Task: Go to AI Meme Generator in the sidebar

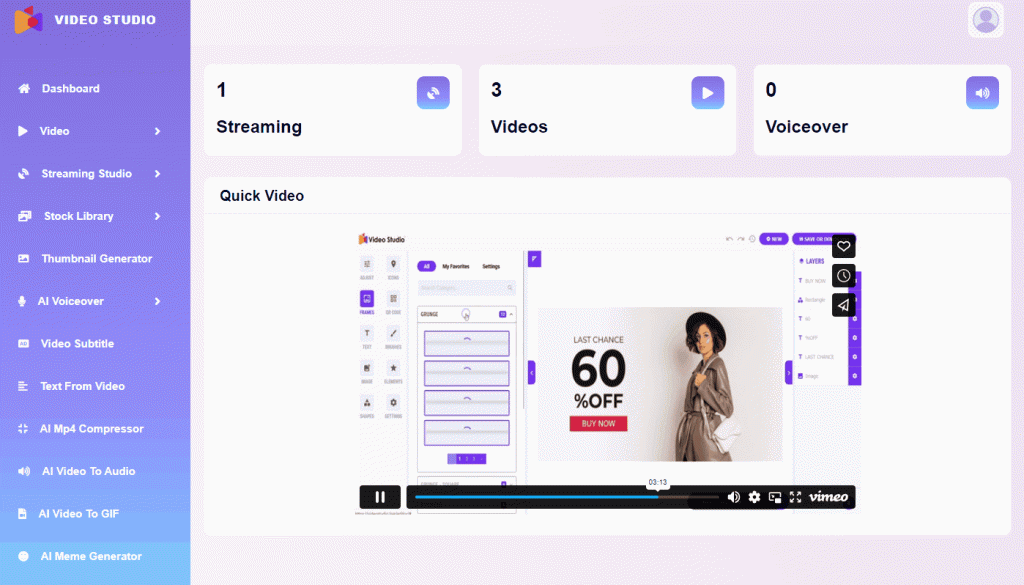Action: pyautogui.click(x=91, y=556)
